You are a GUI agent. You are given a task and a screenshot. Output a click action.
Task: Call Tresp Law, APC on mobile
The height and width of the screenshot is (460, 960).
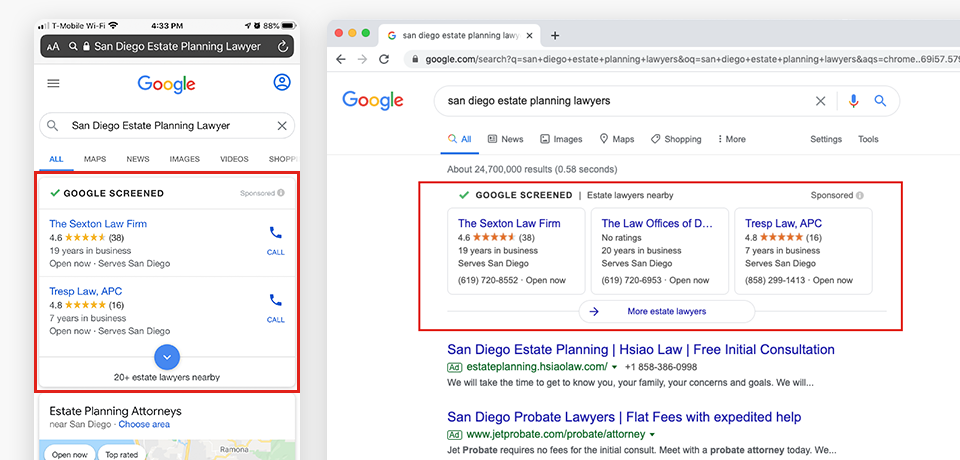[x=276, y=307]
